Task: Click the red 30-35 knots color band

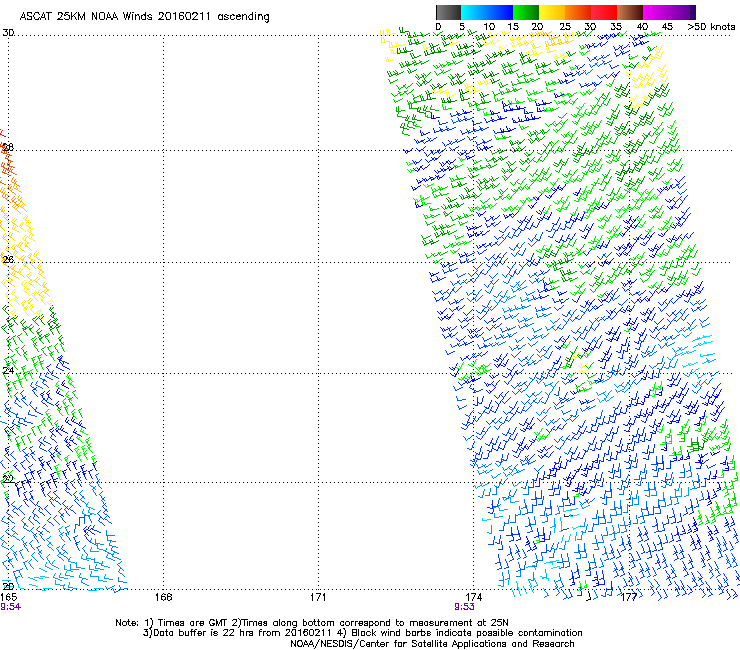Action: pyautogui.click(x=604, y=12)
